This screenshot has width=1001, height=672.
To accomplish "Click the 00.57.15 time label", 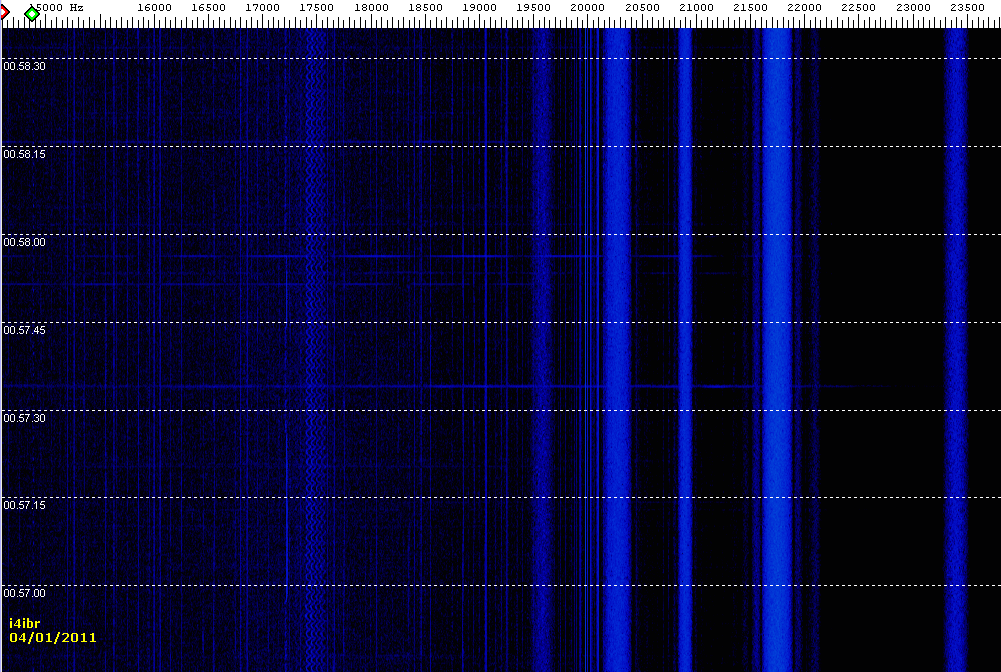I will 24,505.
